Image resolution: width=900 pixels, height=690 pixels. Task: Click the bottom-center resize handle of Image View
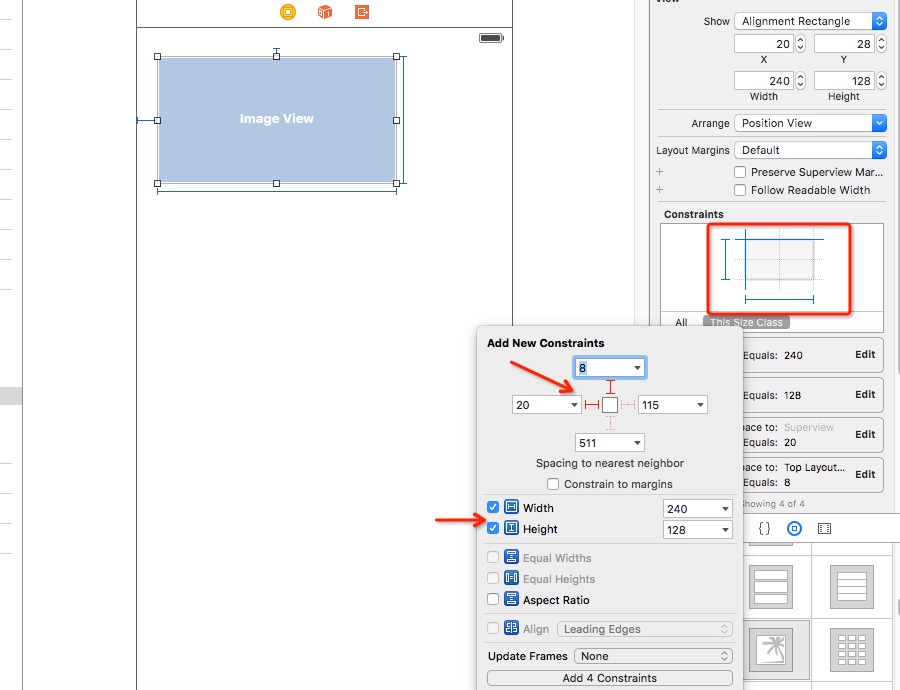277,184
